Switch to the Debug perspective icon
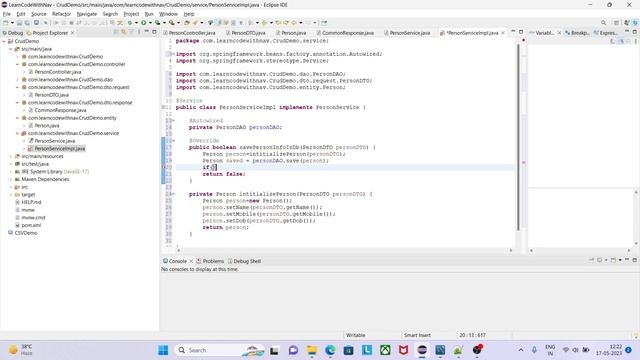The height and width of the screenshot is (360, 640). (635, 23)
